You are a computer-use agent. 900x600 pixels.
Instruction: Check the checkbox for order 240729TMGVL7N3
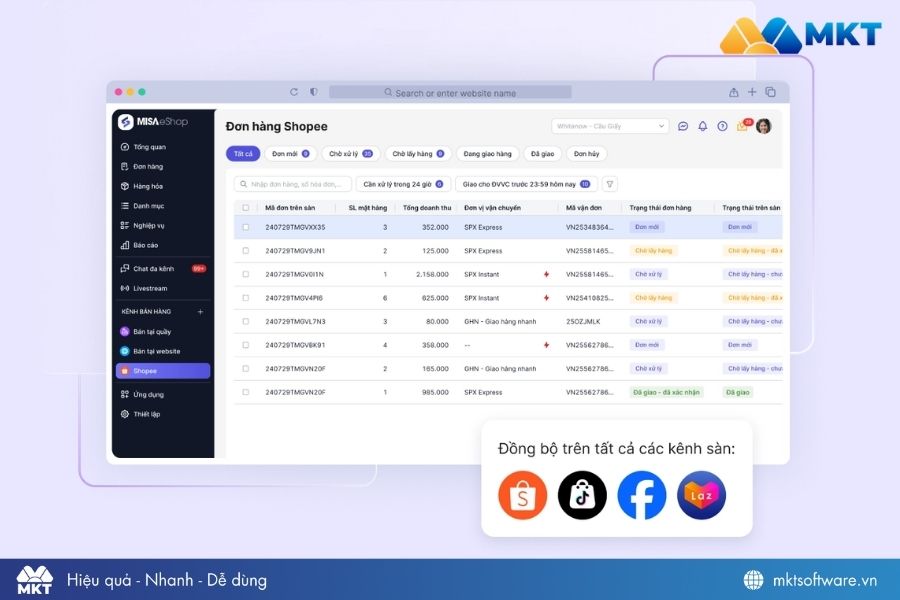(245, 321)
